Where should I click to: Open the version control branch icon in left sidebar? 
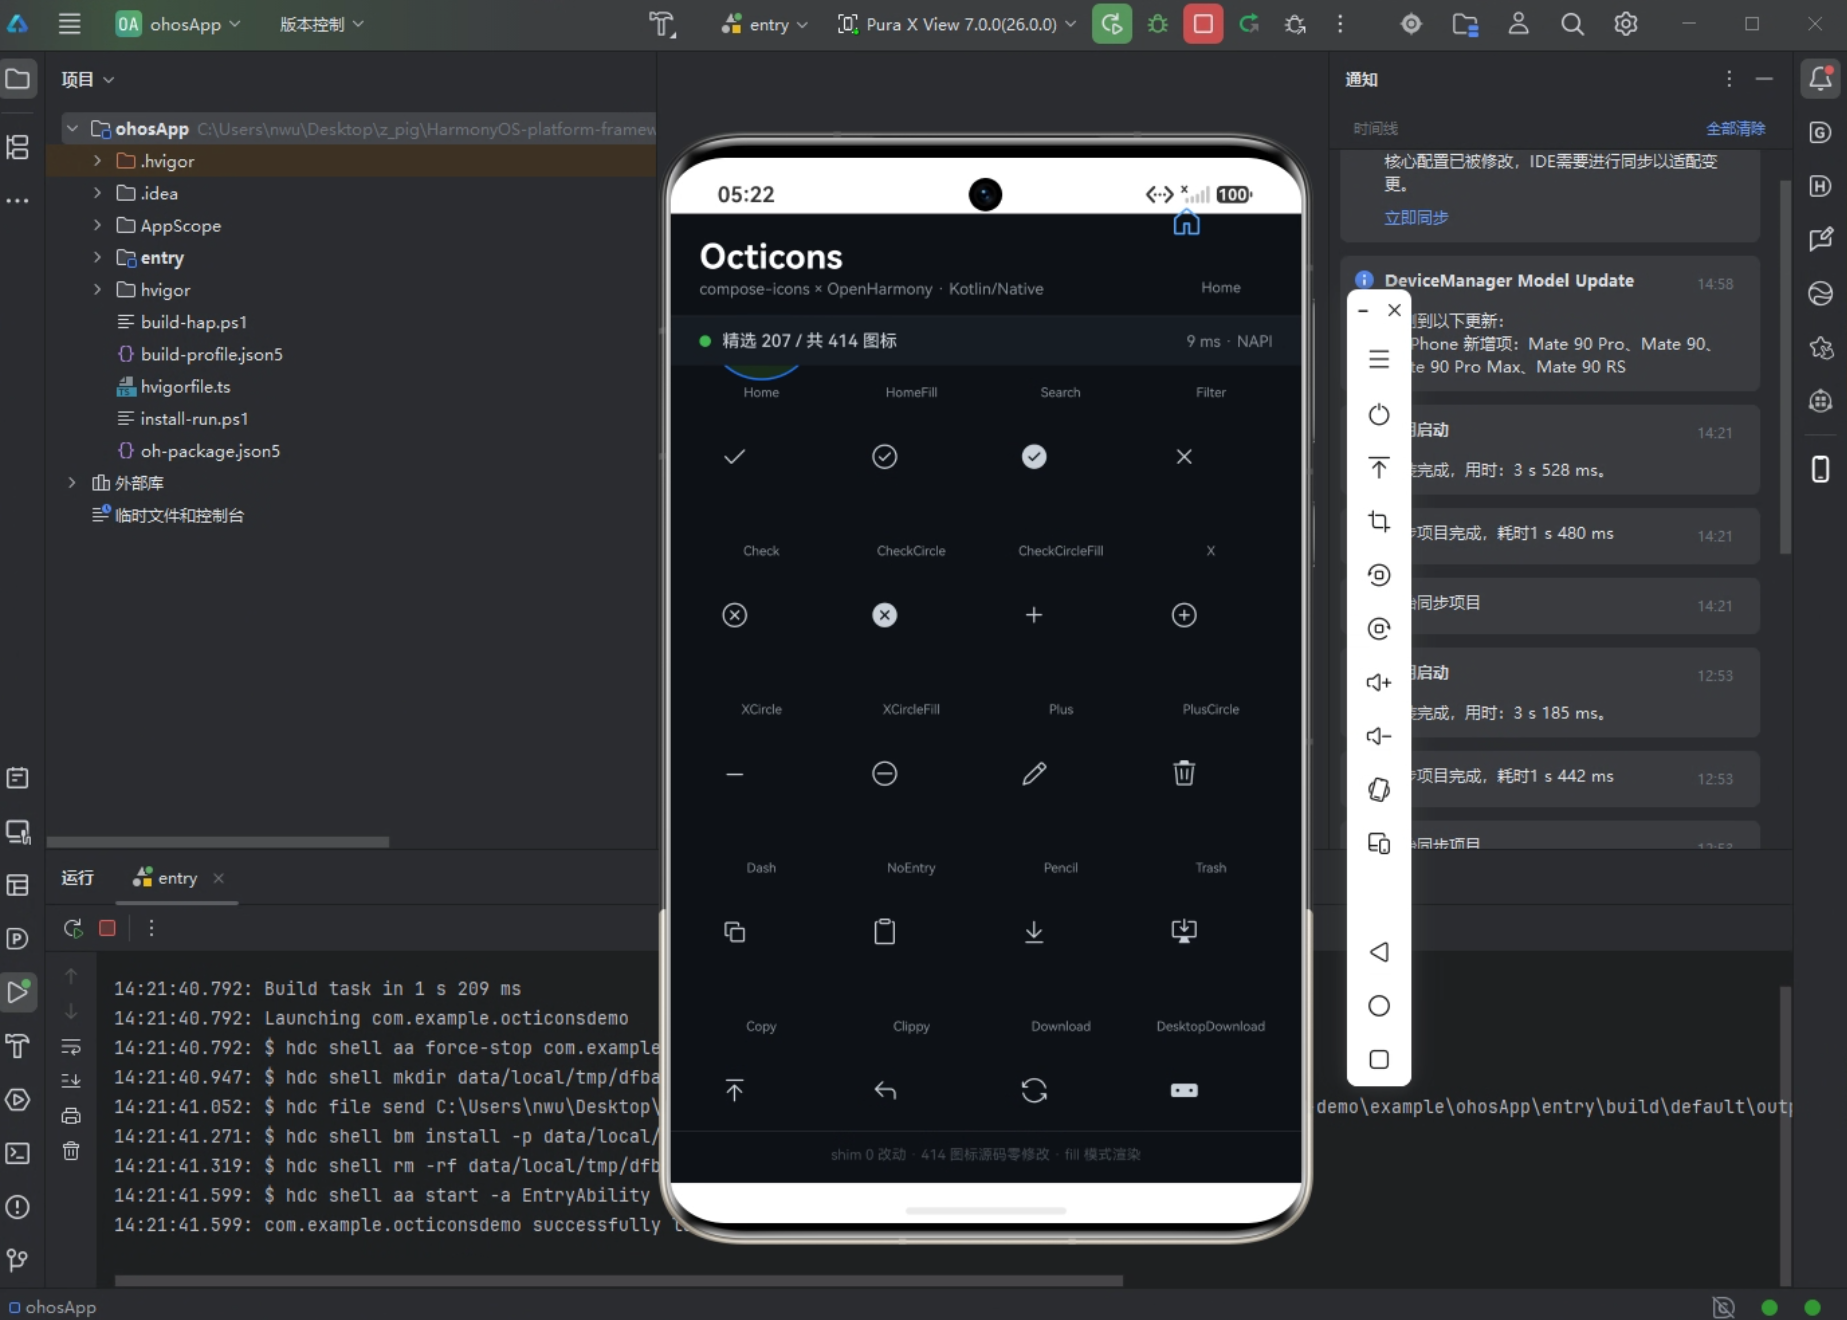point(18,1260)
